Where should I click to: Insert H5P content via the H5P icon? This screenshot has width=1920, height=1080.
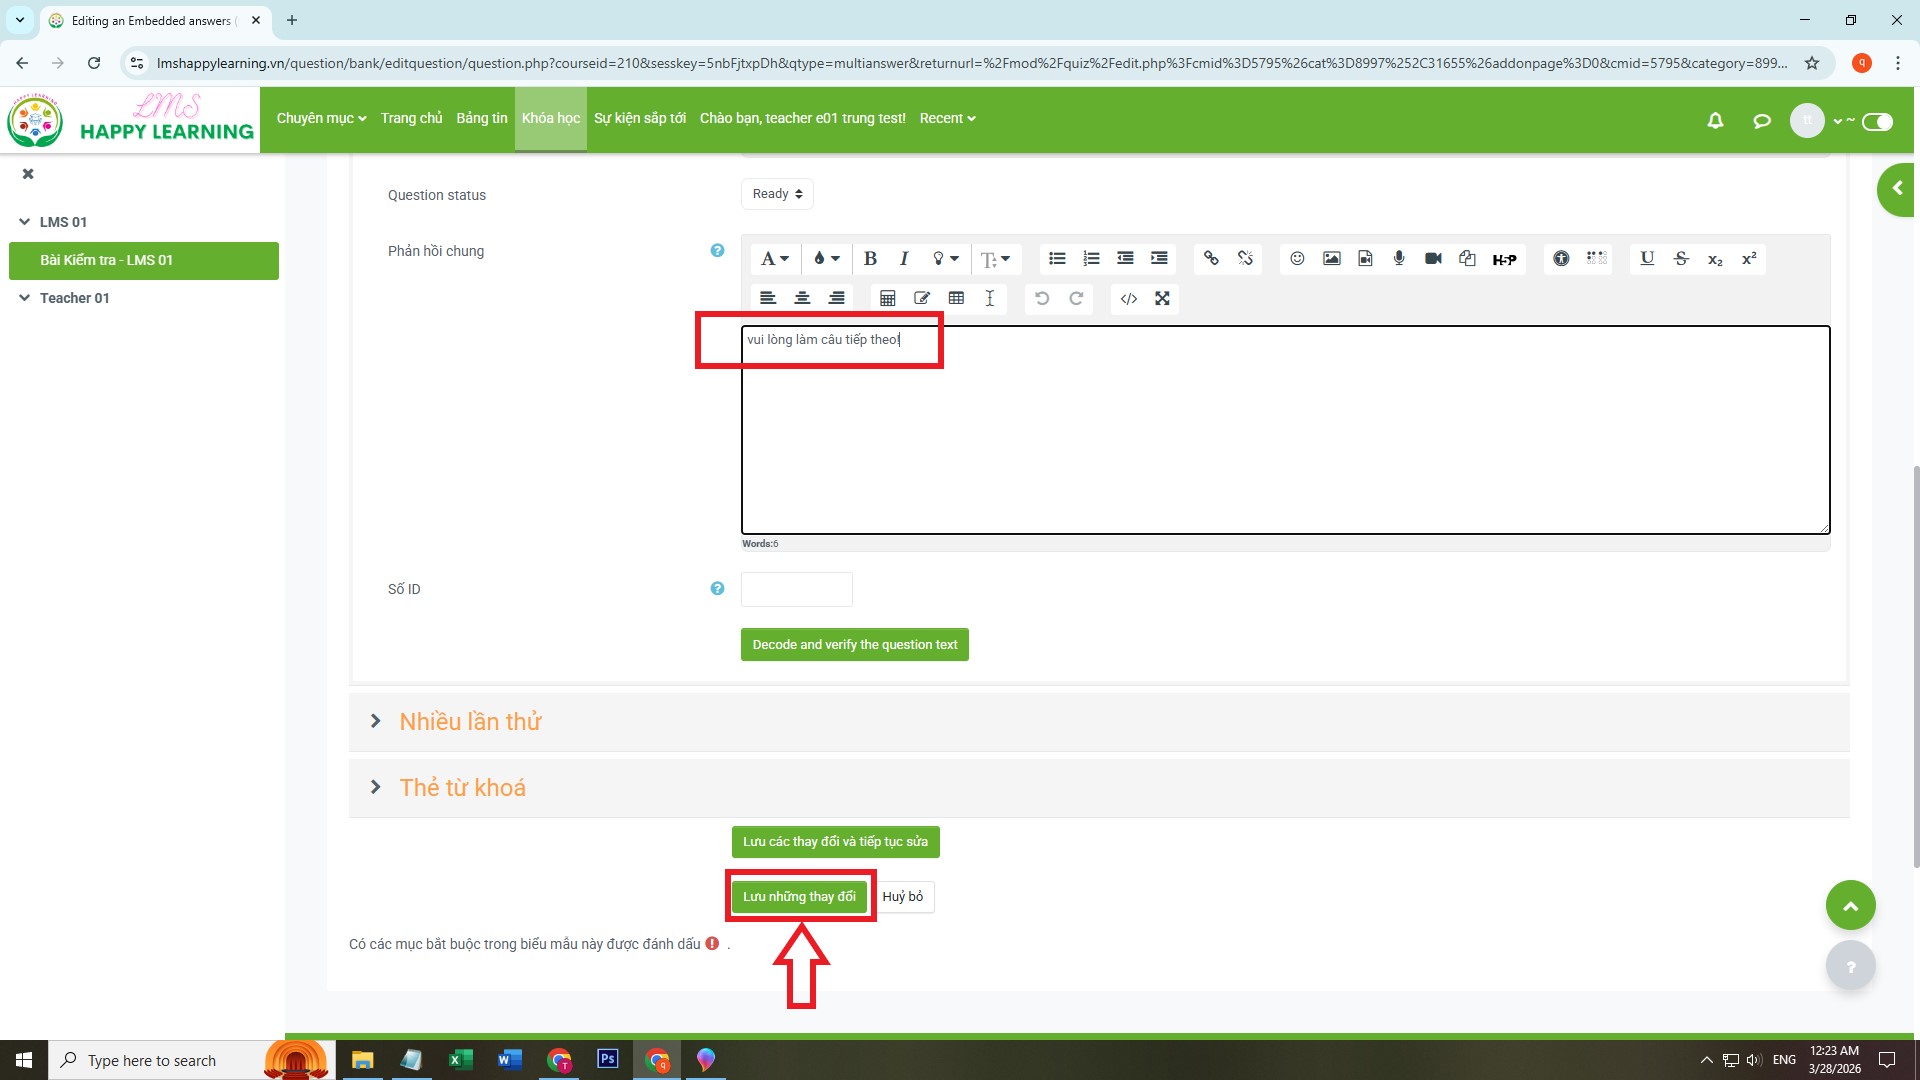(1504, 260)
